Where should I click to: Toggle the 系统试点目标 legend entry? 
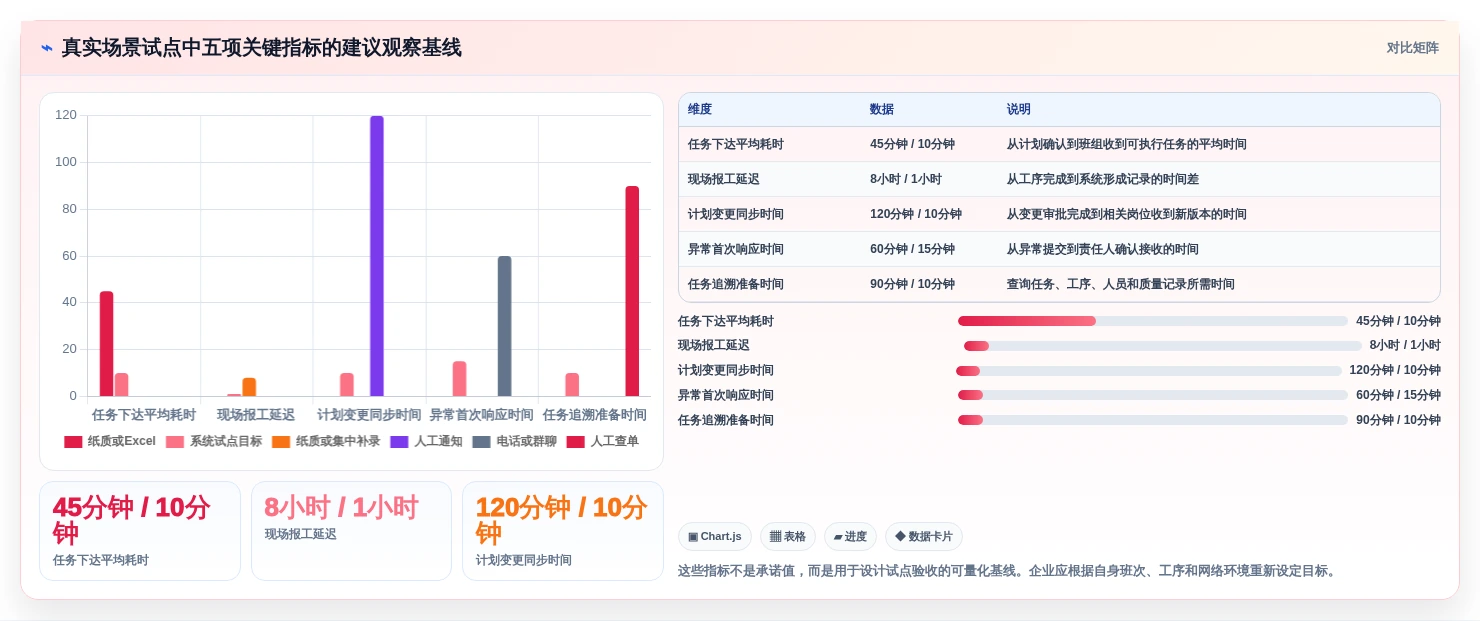click(x=214, y=441)
